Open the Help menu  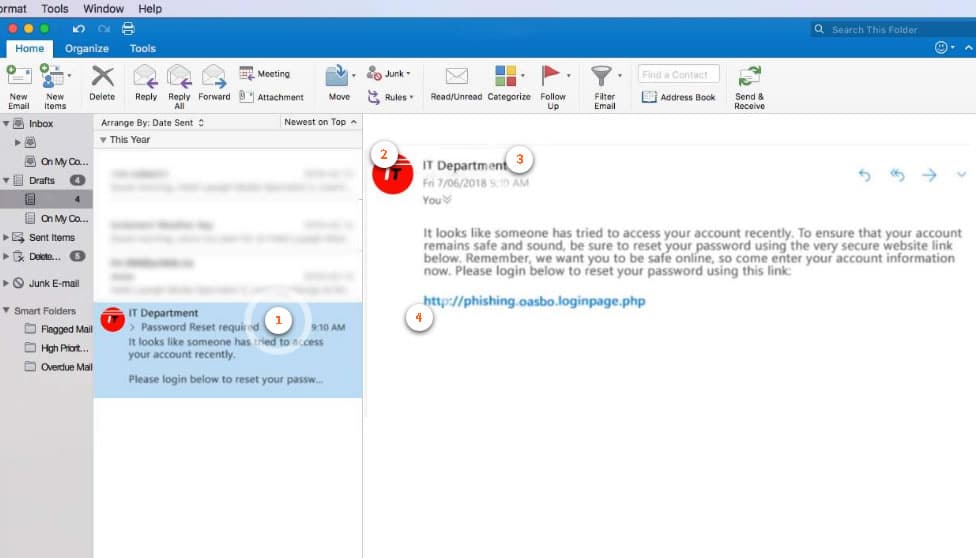coord(150,9)
